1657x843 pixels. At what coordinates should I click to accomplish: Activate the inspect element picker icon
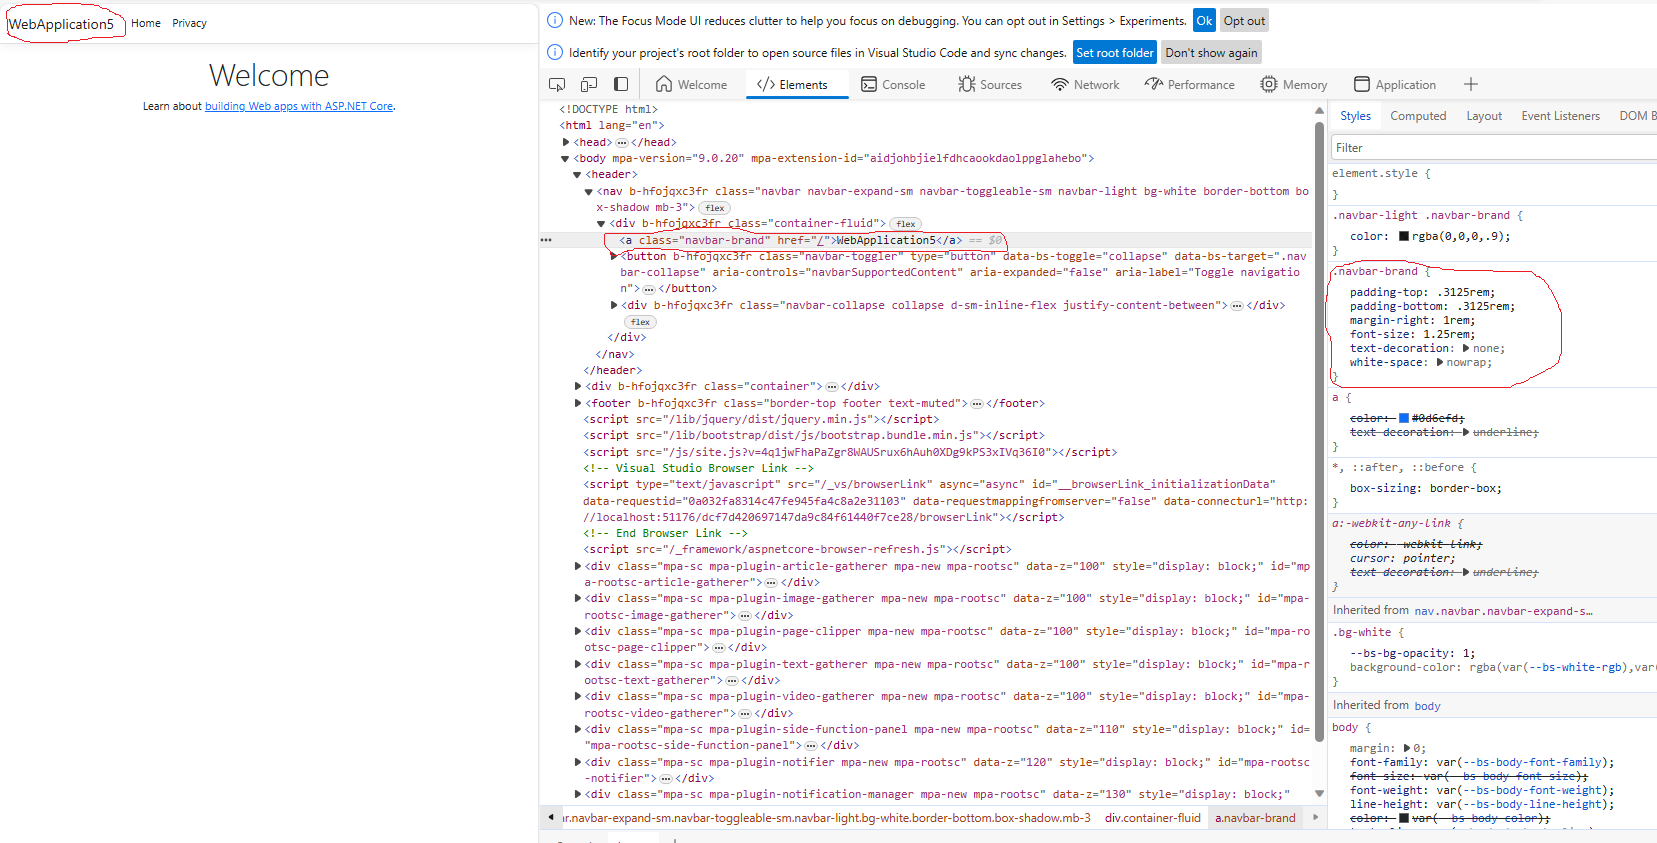(x=557, y=85)
